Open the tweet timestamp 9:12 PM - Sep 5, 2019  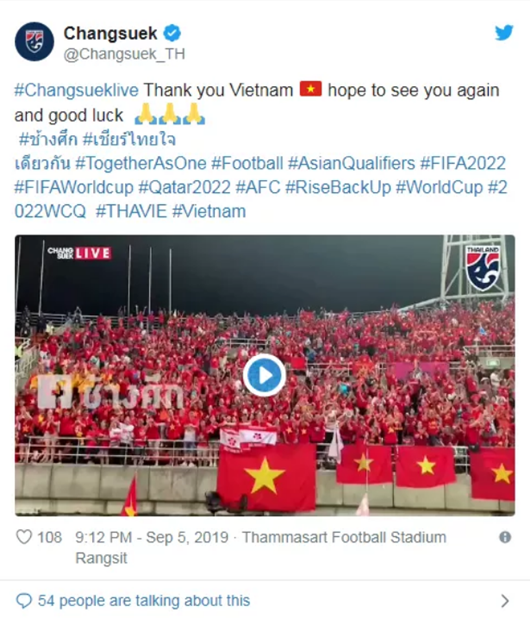152,537
